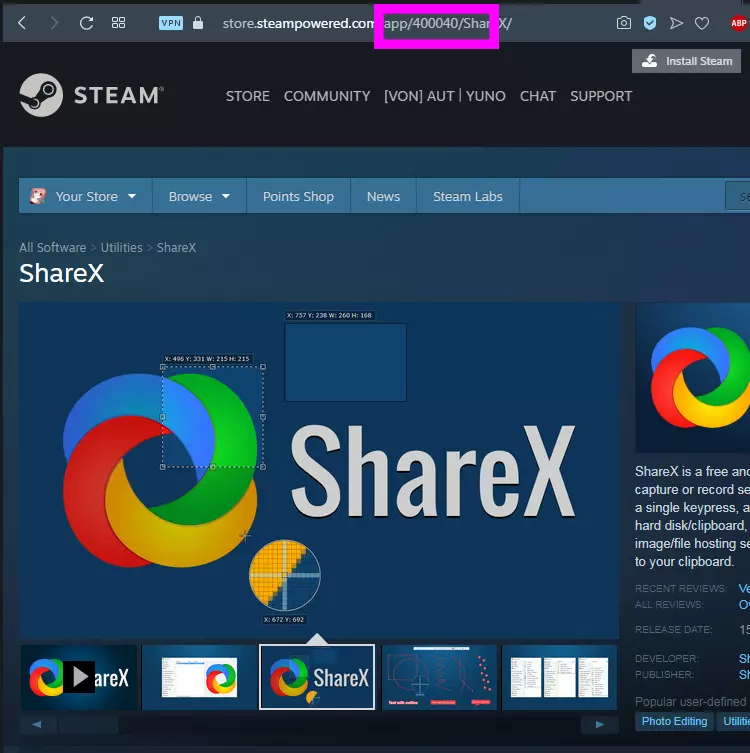Open the CHAT menu item
Screen dimensions: 750x753
[538, 96]
